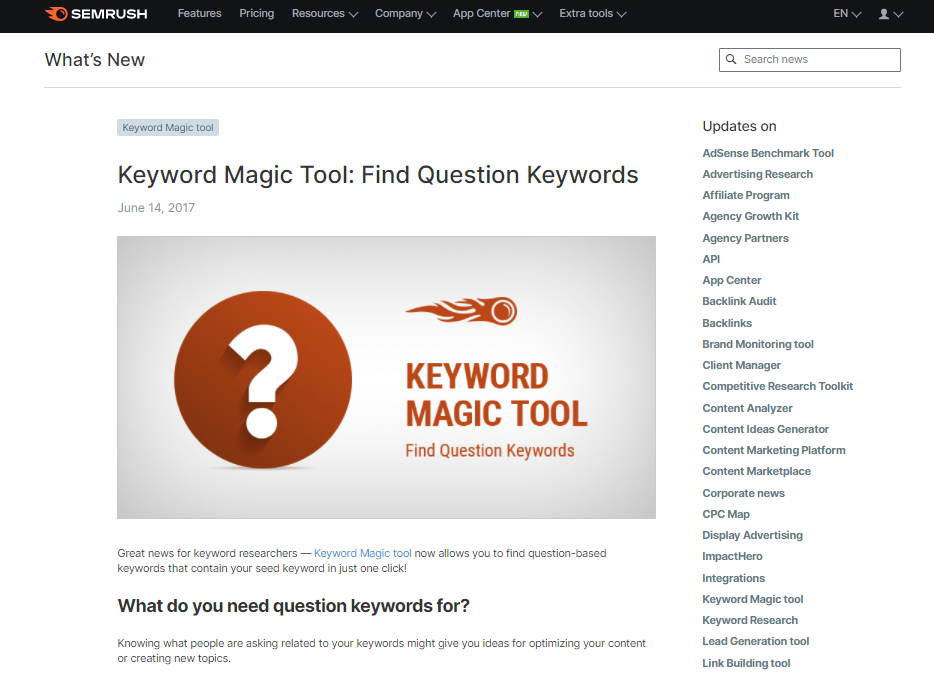The image size is (934, 678).
Task: Select Link Building tool in sidebar
Action: pos(746,663)
